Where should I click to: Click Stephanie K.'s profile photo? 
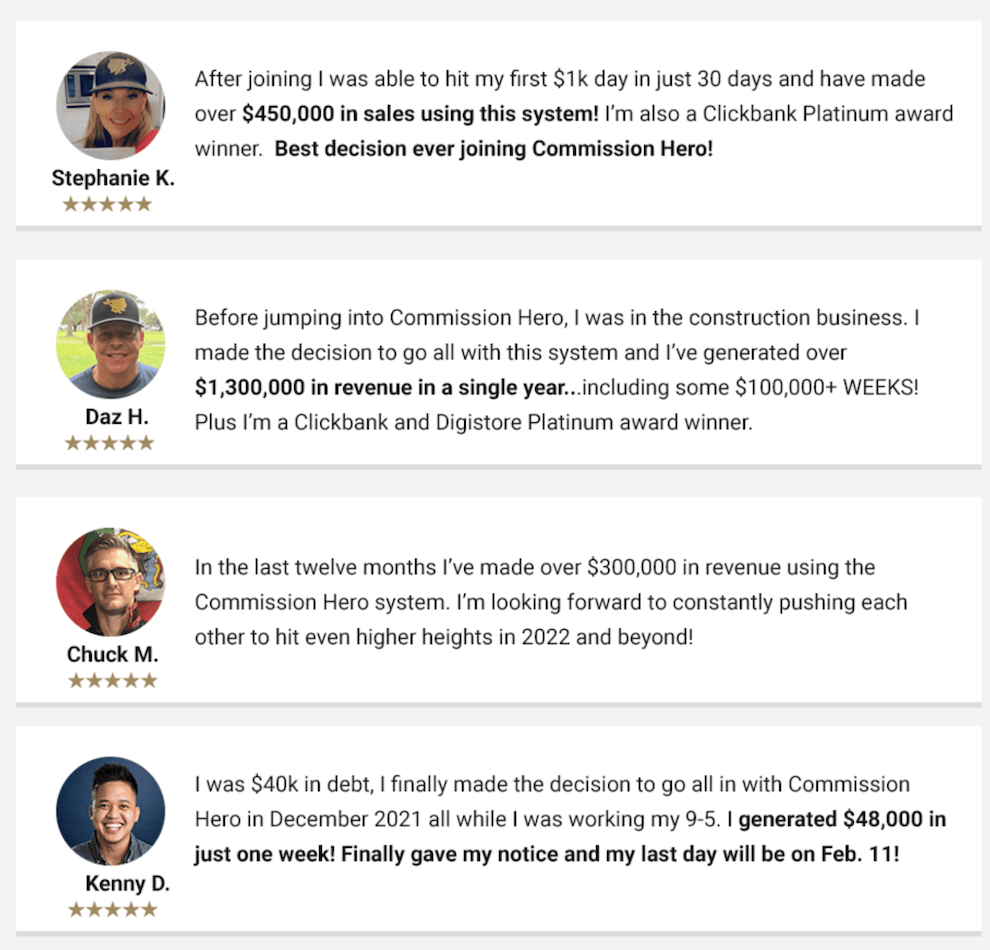111,106
